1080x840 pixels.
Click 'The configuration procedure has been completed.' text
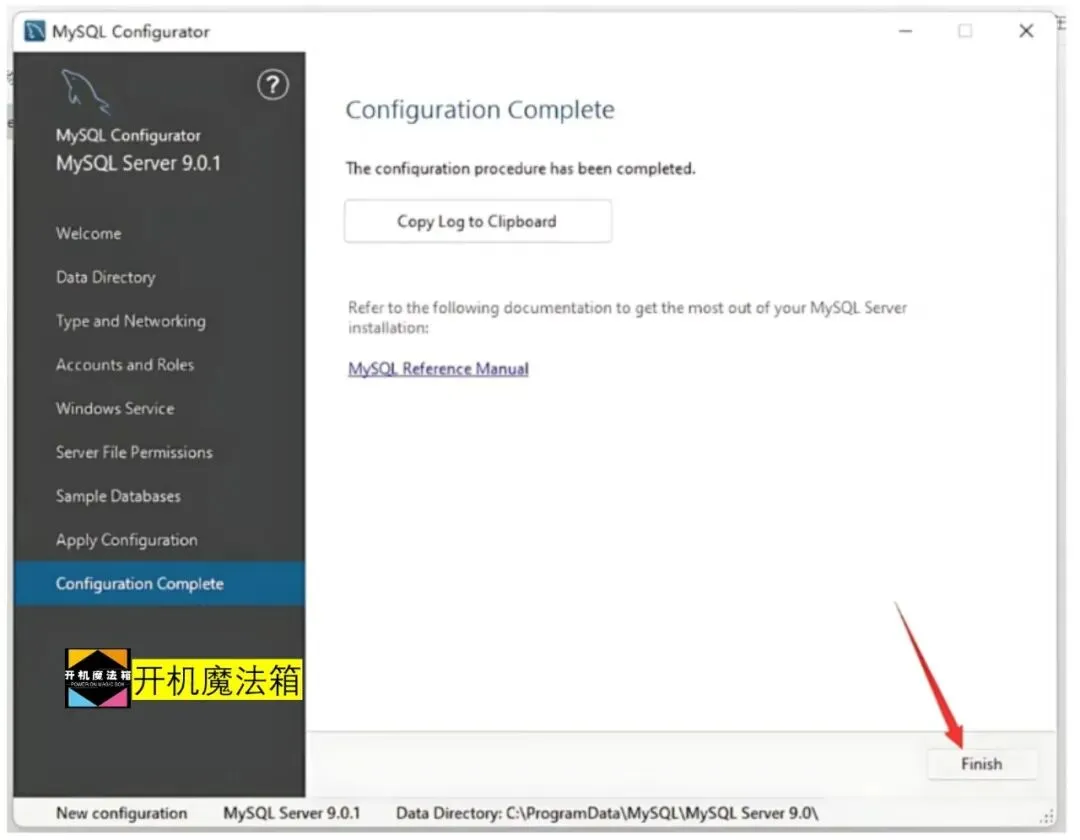pos(521,169)
